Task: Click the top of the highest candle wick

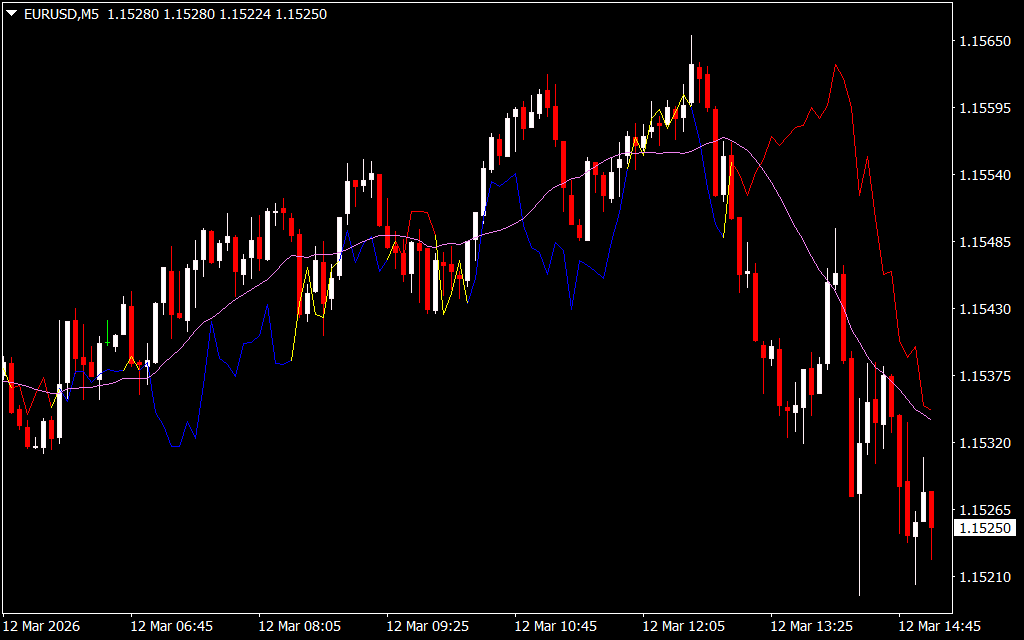Action: 691,36
